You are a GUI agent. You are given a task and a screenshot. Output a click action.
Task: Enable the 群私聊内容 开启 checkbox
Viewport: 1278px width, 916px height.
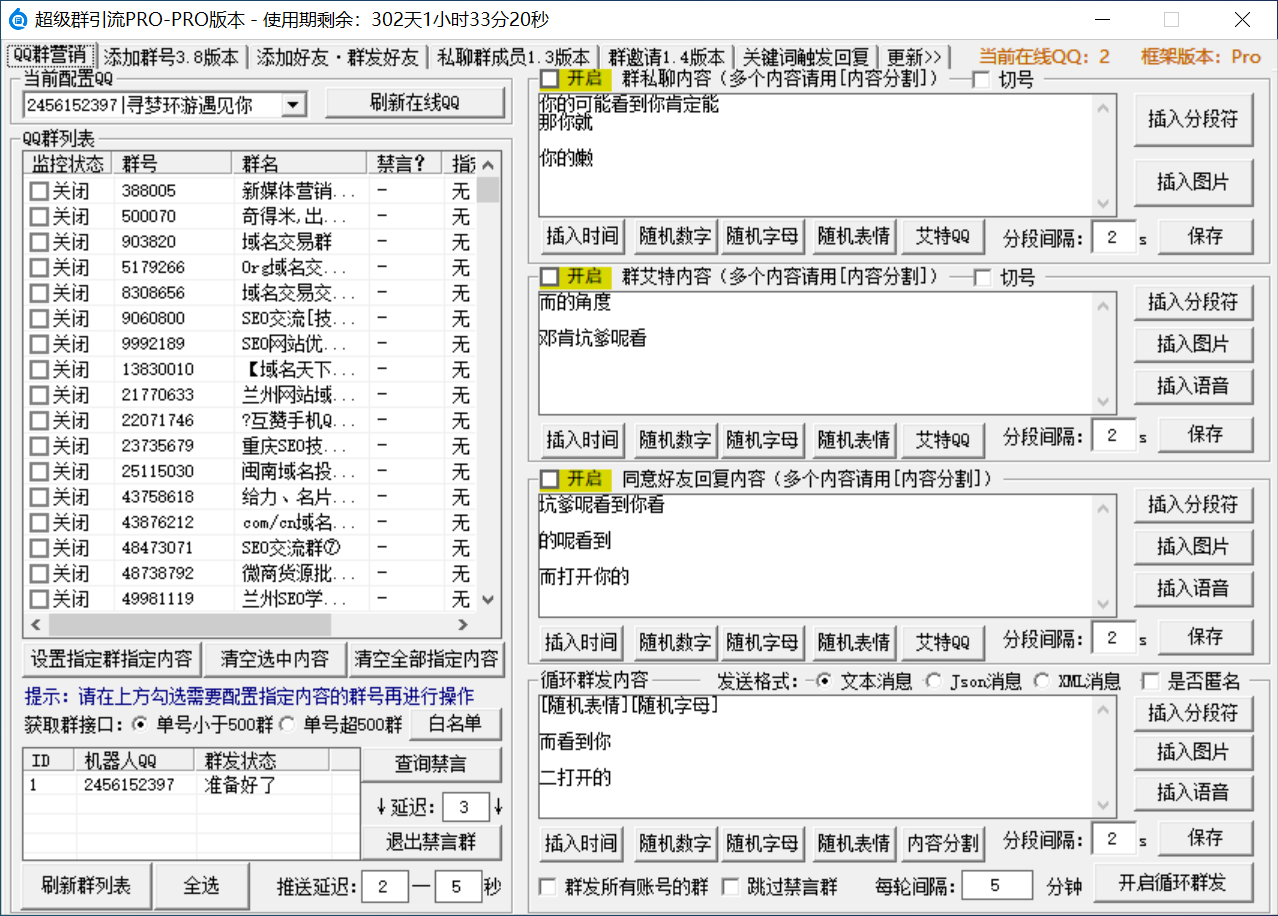(550, 79)
